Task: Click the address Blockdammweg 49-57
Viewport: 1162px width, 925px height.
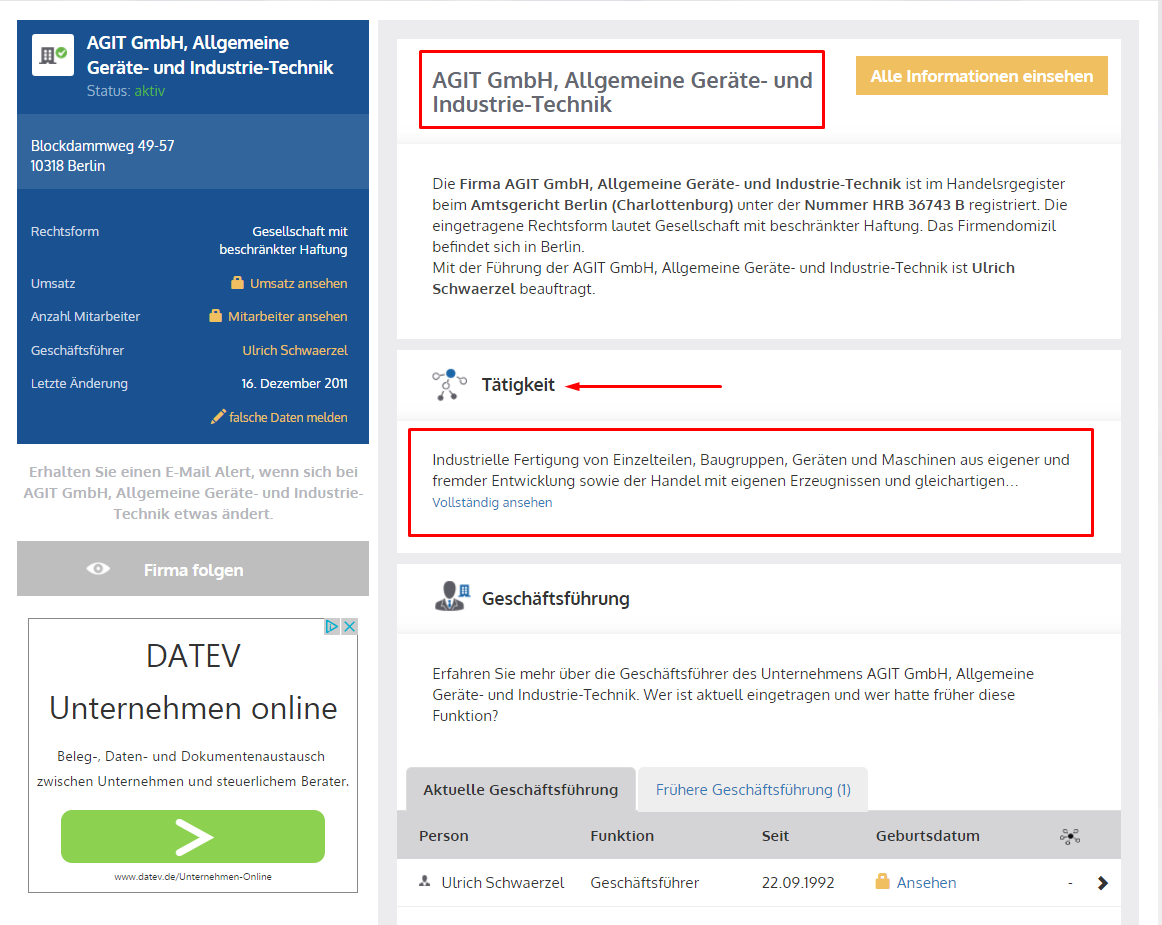Action: point(102,146)
